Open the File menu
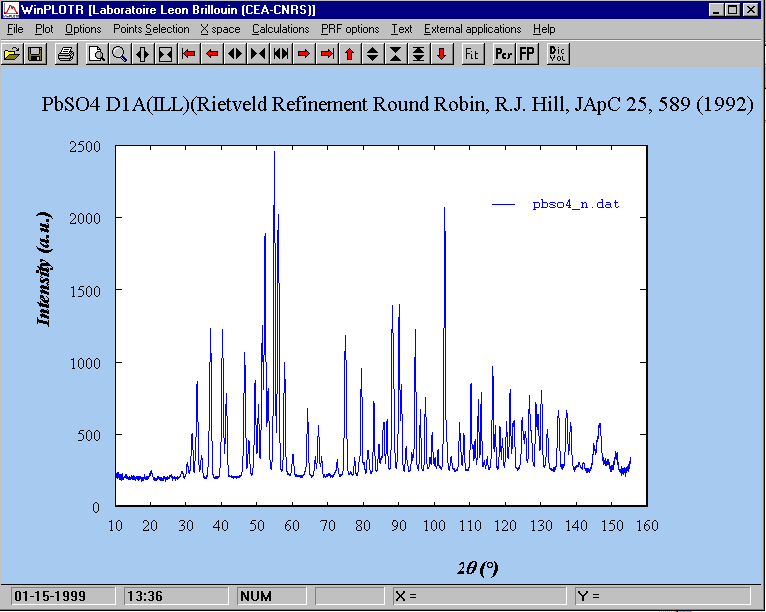Screen dimensions: 766x612 coord(15,29)
